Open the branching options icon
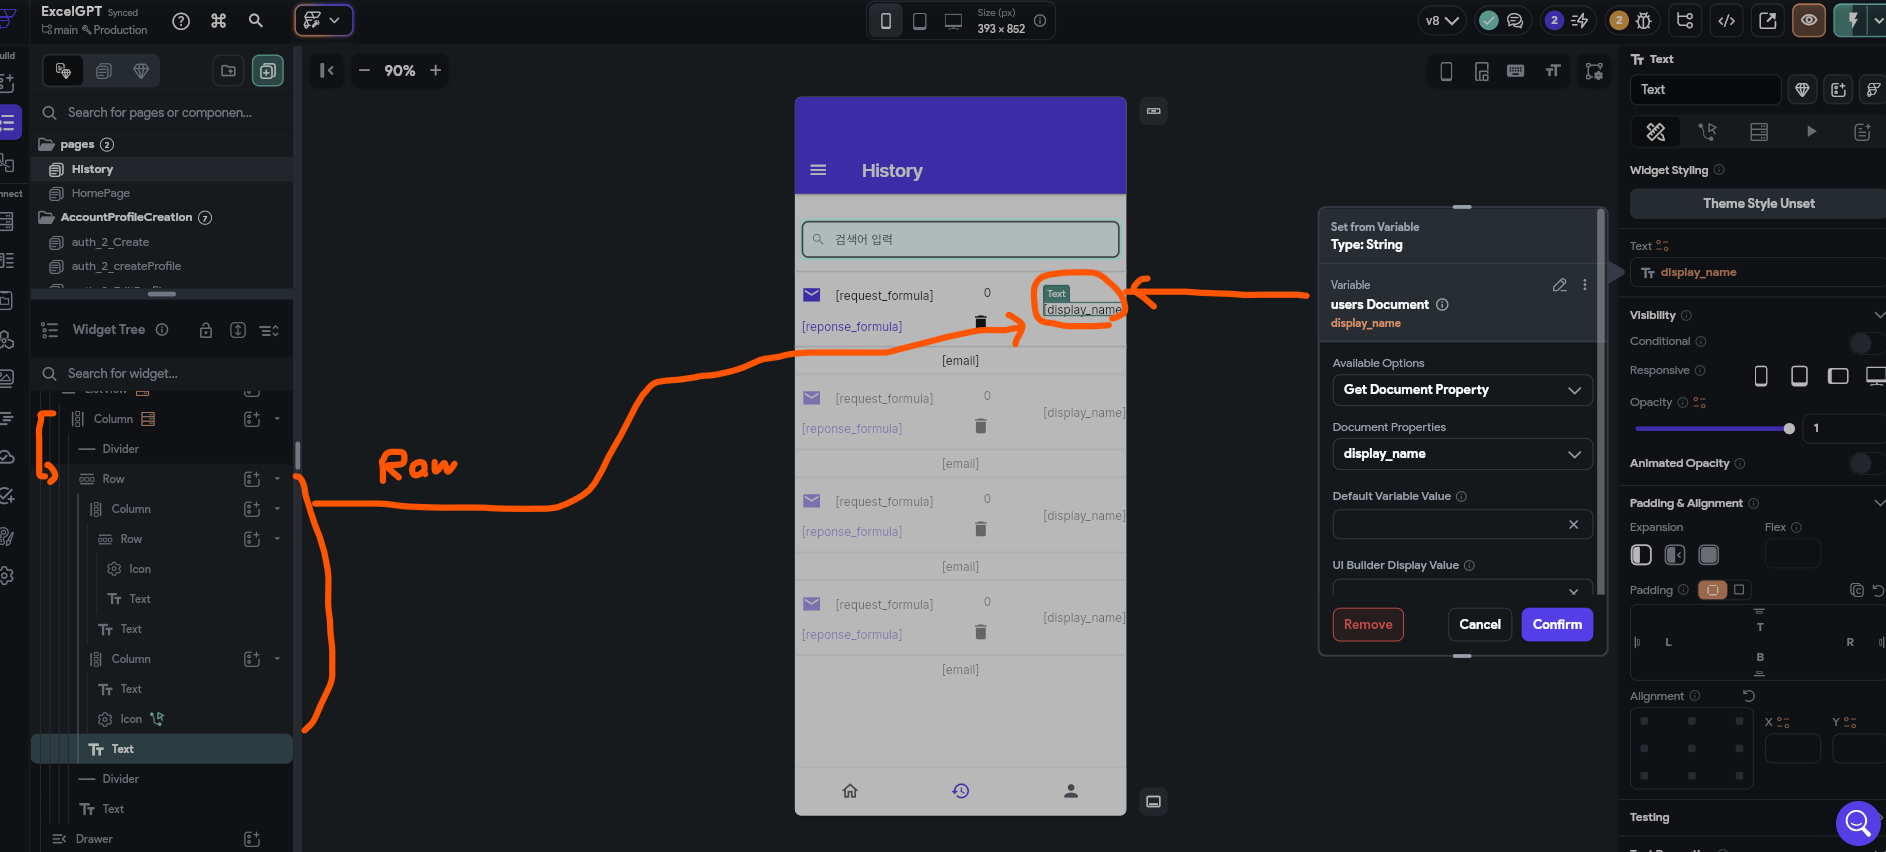1886x852 pixels. (1685, 20)
